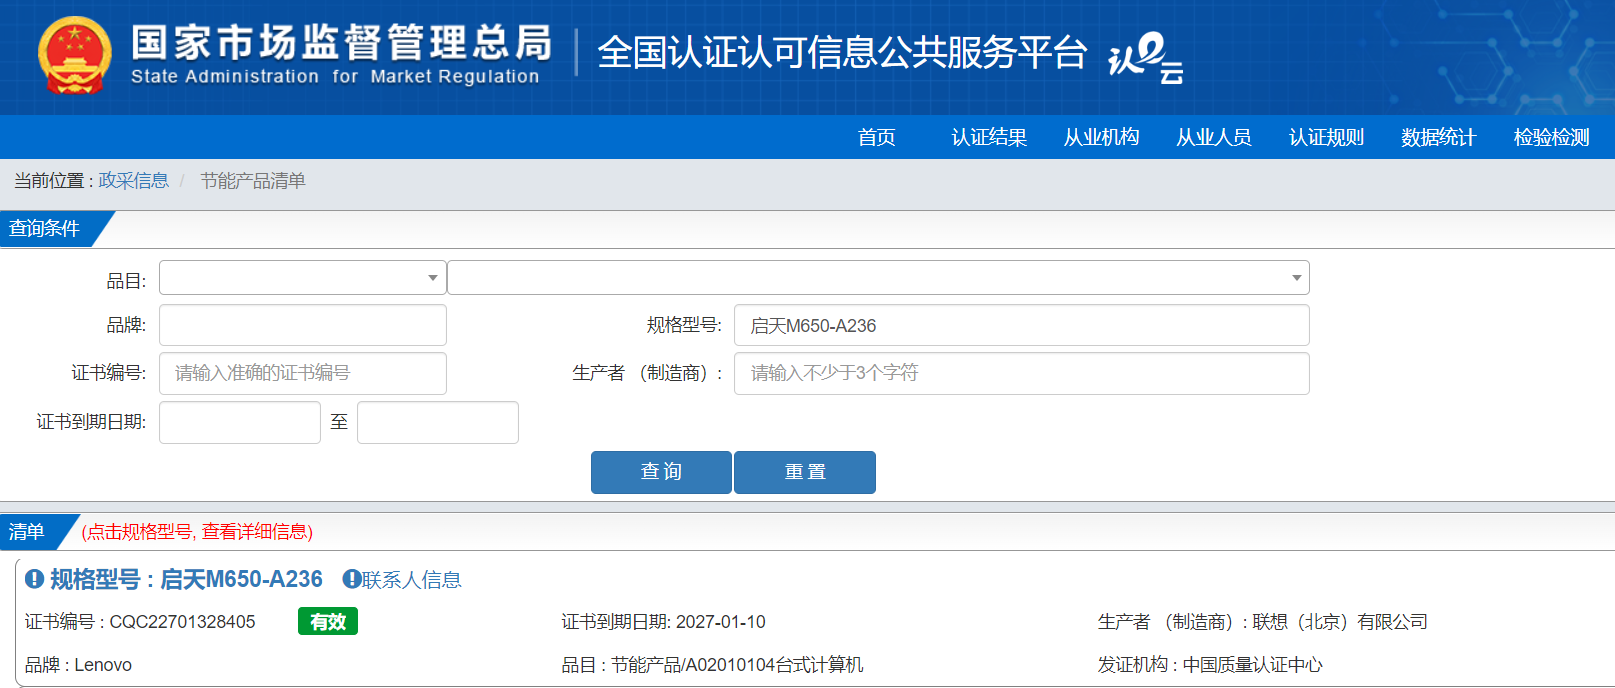Viewport: 1615px width, 688px height.
Task: Click the green 有效 status badge
Action: point(328,622)
